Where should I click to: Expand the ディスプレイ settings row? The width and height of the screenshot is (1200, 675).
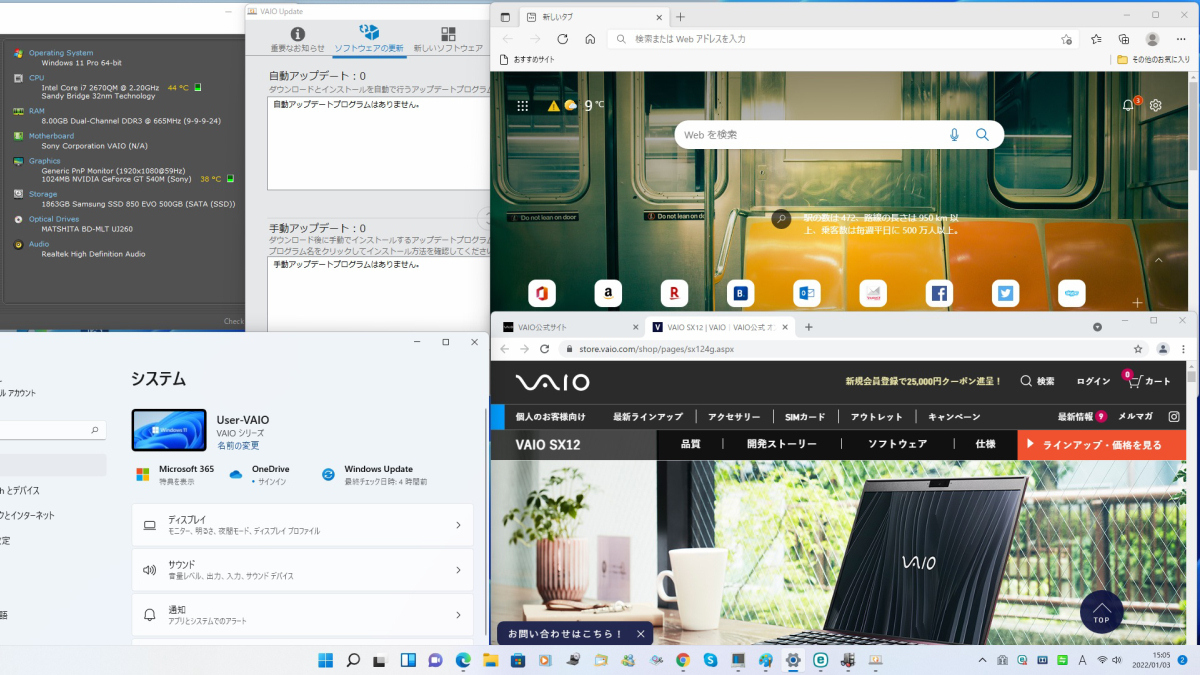coord(302,525)
